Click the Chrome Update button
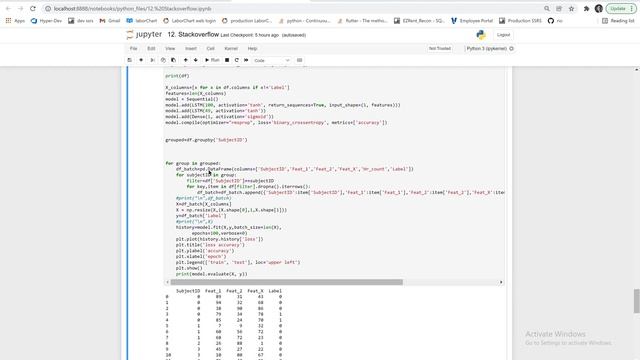The height and width of the screenshot is (360, 640). 621,9
